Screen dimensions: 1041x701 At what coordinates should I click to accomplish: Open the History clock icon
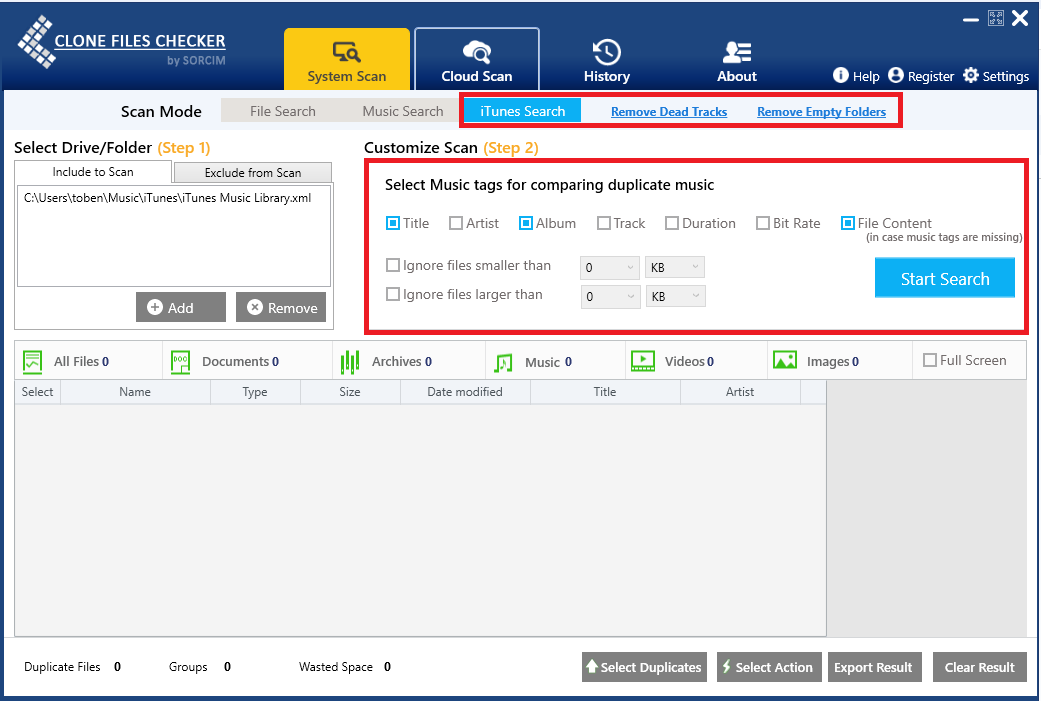pyautogui.click(x=606, y=52)
